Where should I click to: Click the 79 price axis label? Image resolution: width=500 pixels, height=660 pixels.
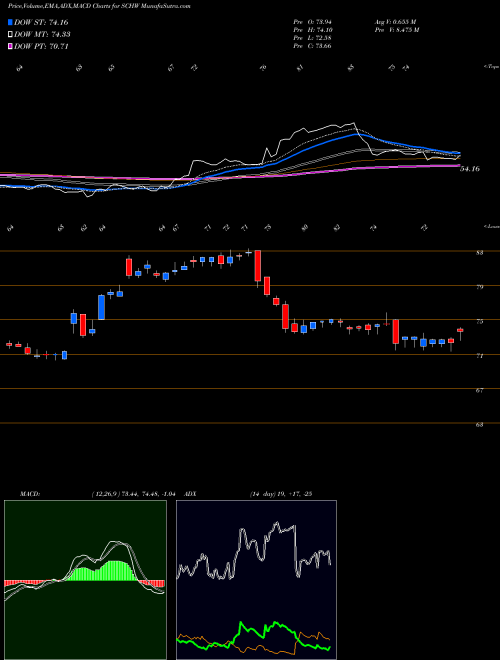click(479, 287)
